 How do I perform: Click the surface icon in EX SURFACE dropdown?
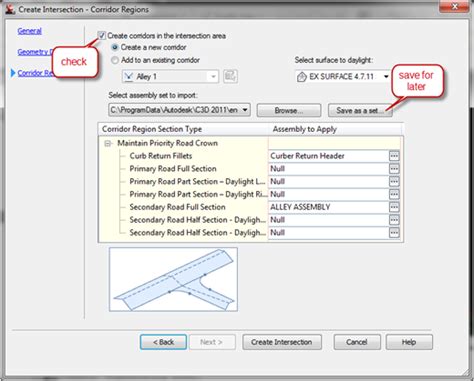click(x=302, y=77)
